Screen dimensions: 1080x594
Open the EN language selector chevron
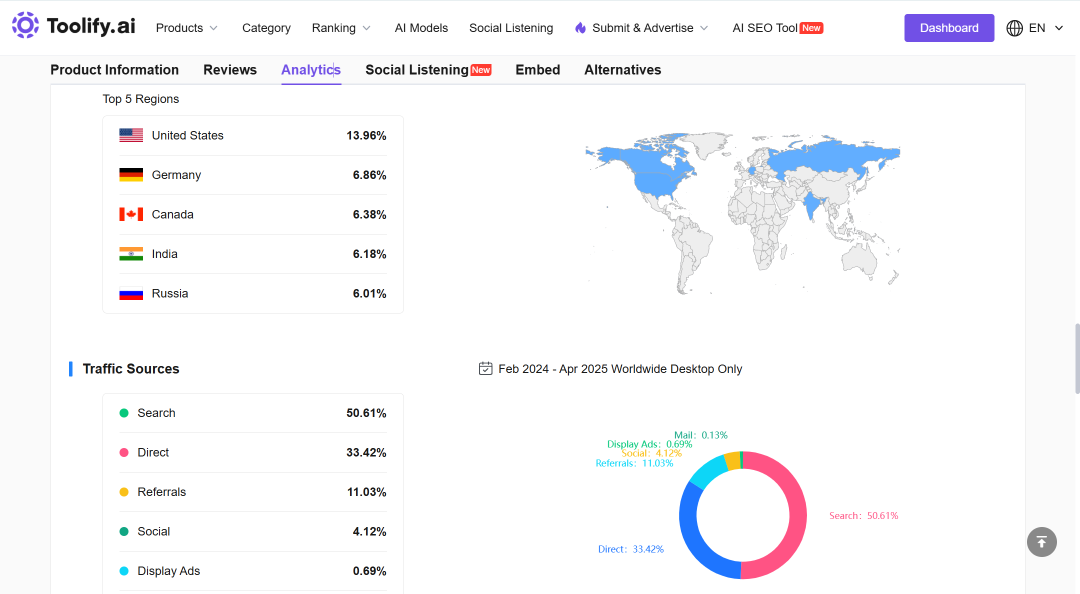(1059, 28)
